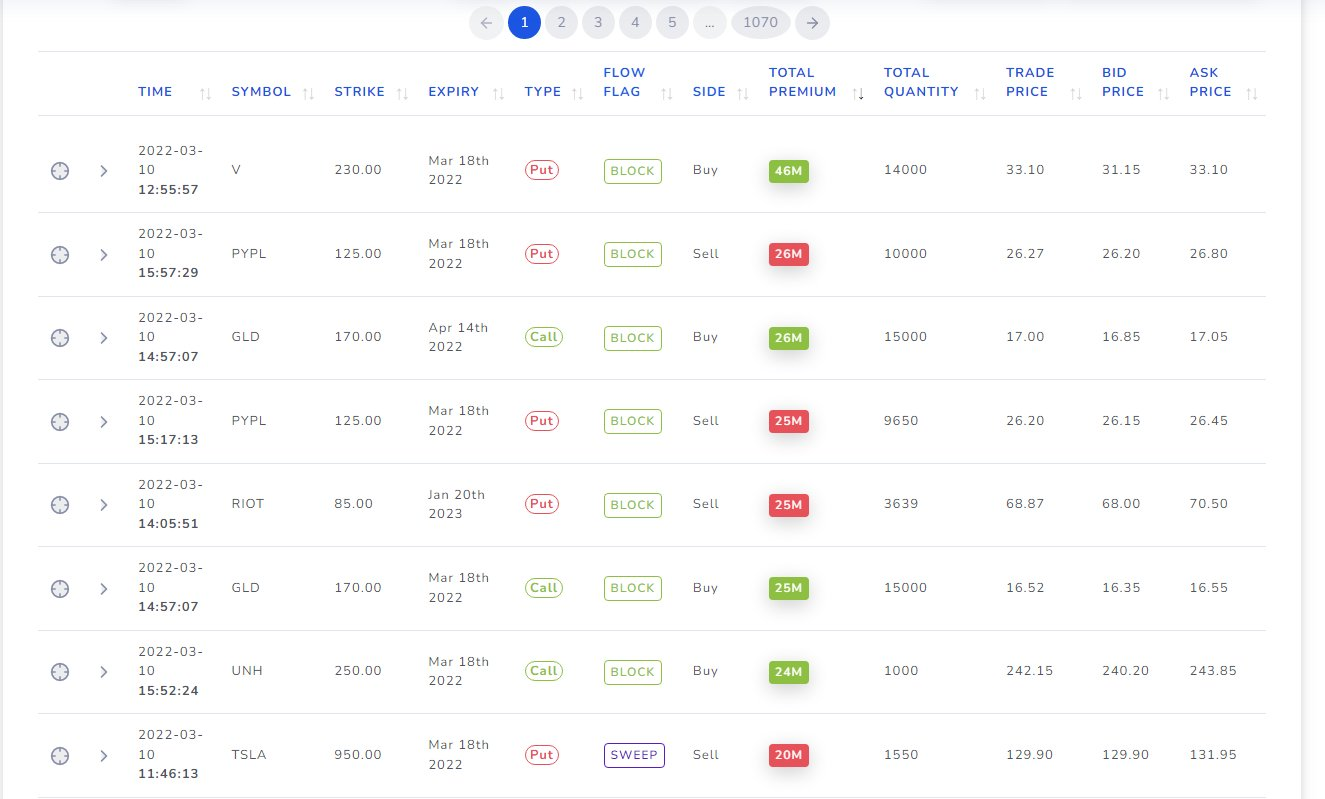Click the ask price 131.95
Viewport: 1325px width, 799px height.
coord(1213,755)
